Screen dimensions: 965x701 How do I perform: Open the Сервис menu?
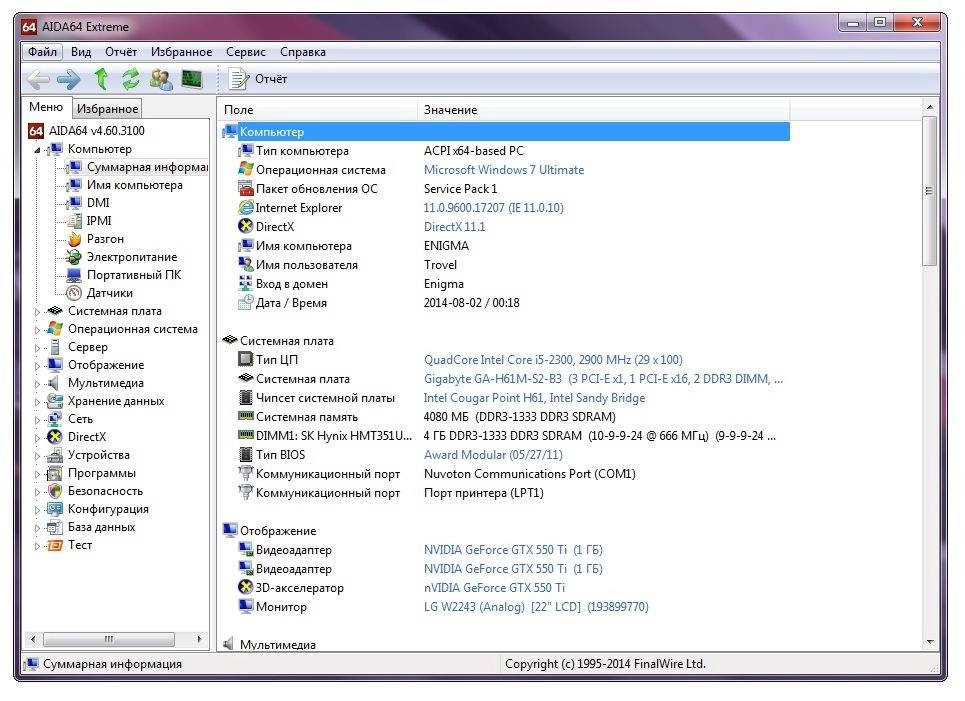click(246, 52)
